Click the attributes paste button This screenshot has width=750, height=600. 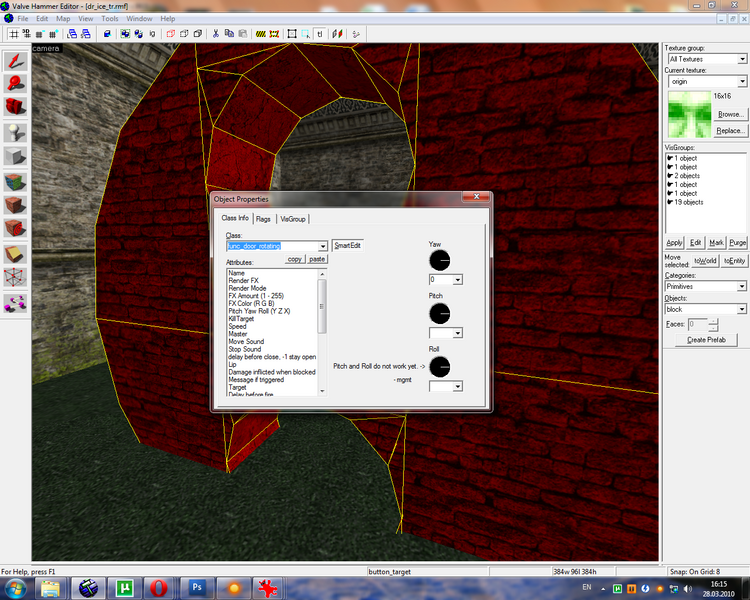click(x=317, y=259)
